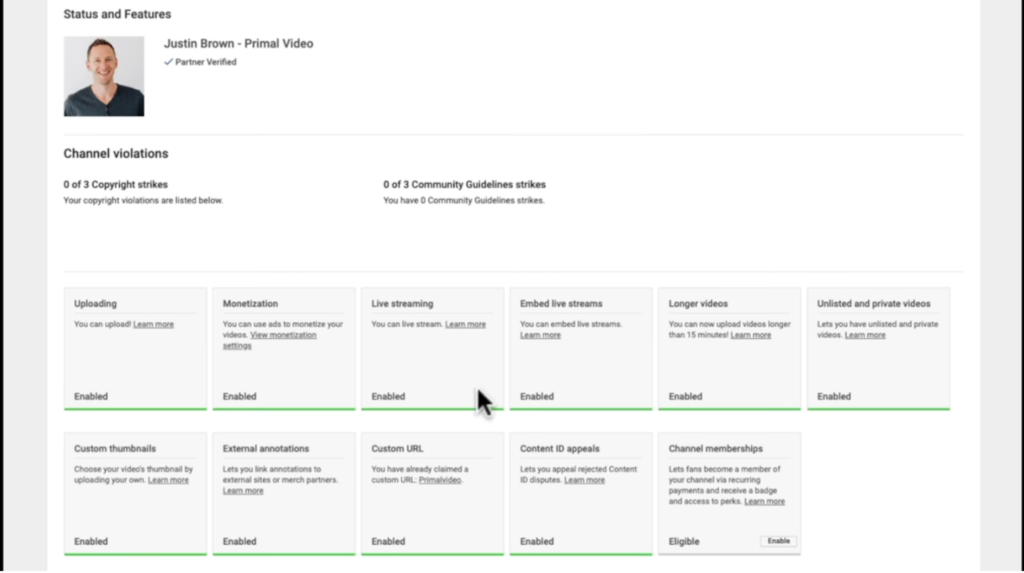Screen dimensions: 1024x573
Task: Click the Live streaming card title
Action: [x=402, y=304]
